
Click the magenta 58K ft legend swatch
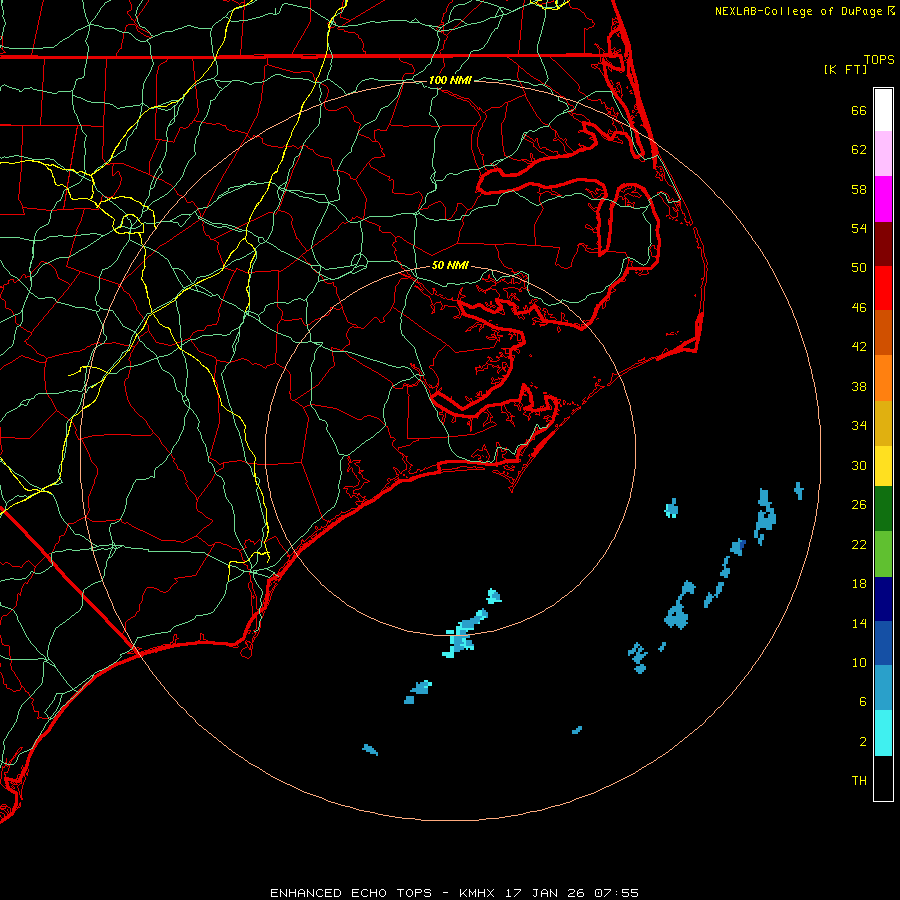883,199
